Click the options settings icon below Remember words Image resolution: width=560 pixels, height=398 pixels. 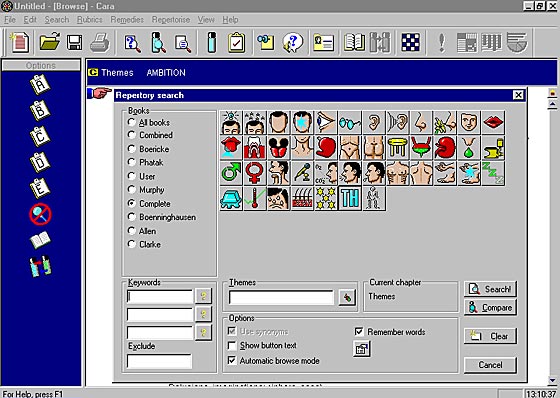[x=361, y=349]
